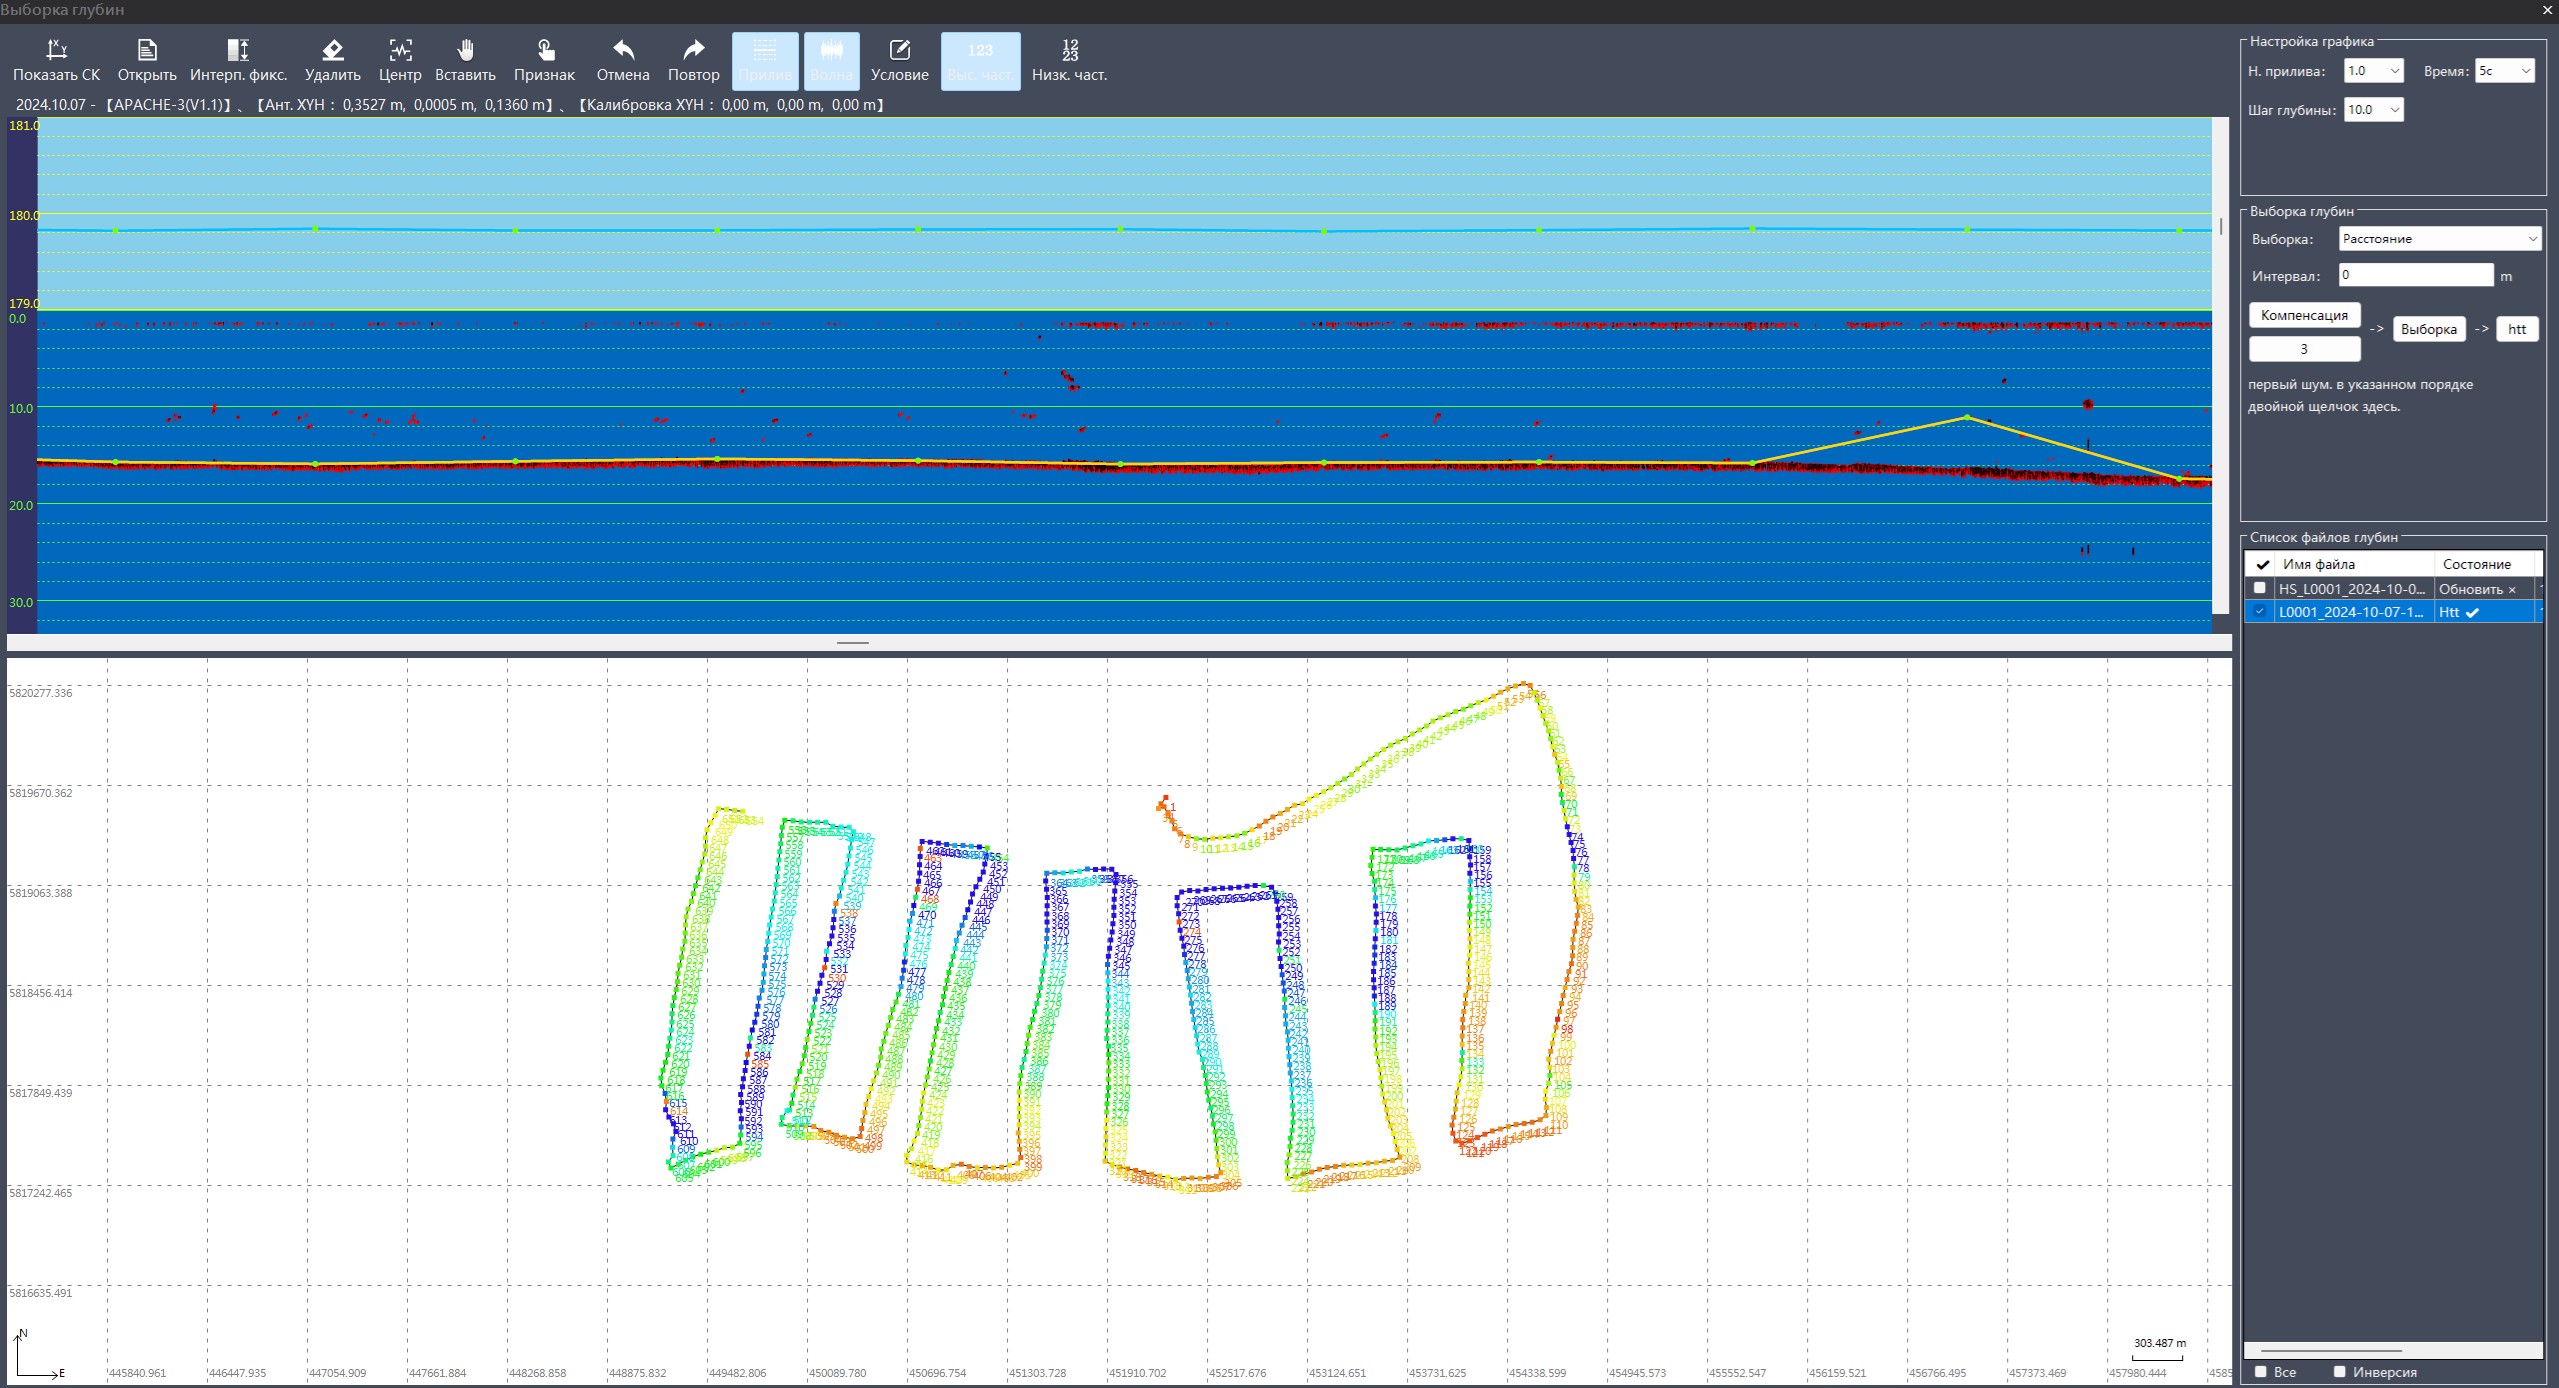Select the Интерп. фикс. tool

(x=238, y=51)
